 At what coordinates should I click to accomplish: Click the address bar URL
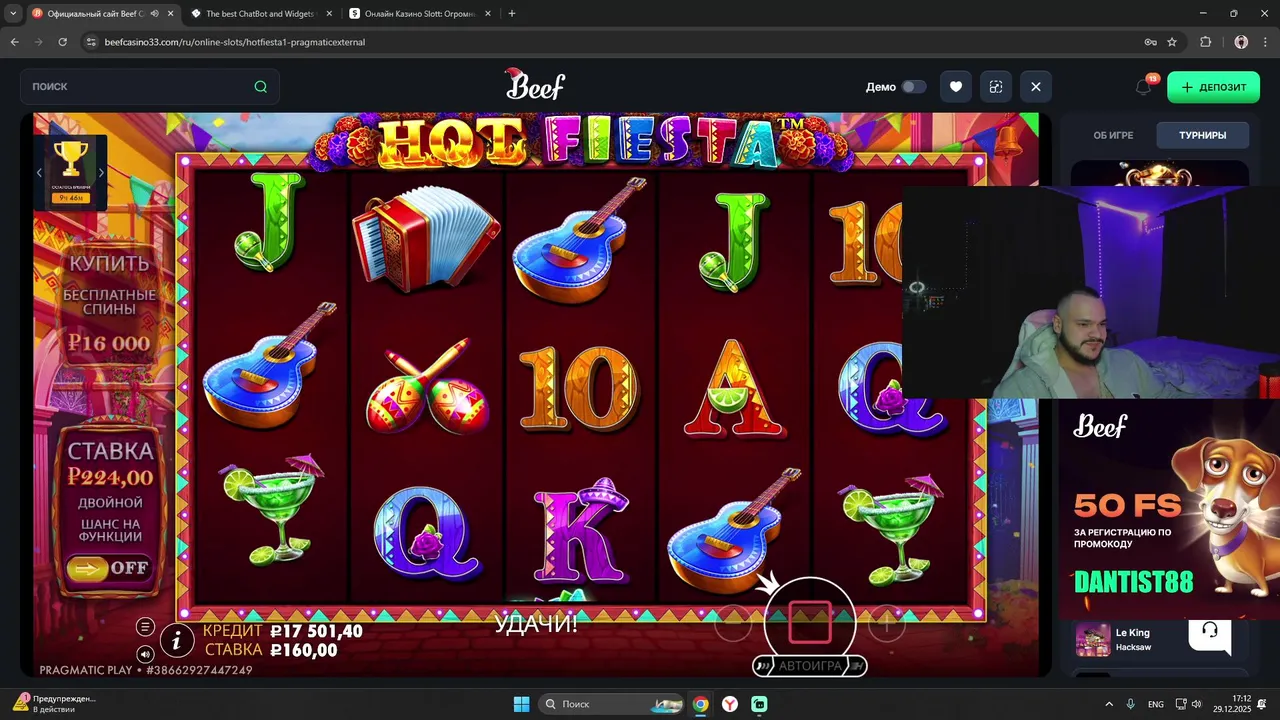point(234,42)
